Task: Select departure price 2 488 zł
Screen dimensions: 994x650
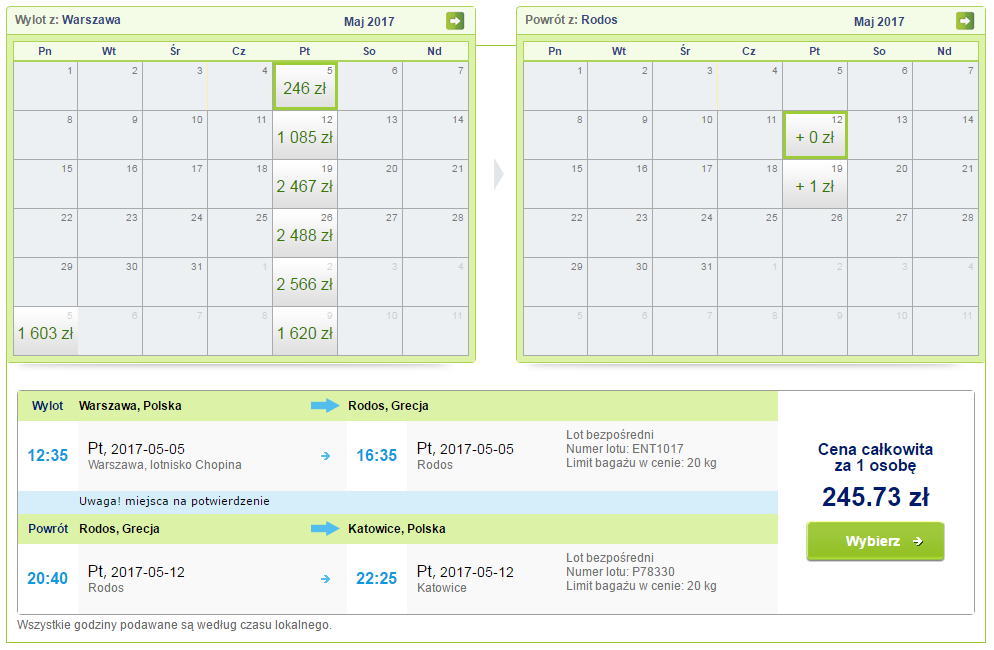Action: (x=305, y=233)
